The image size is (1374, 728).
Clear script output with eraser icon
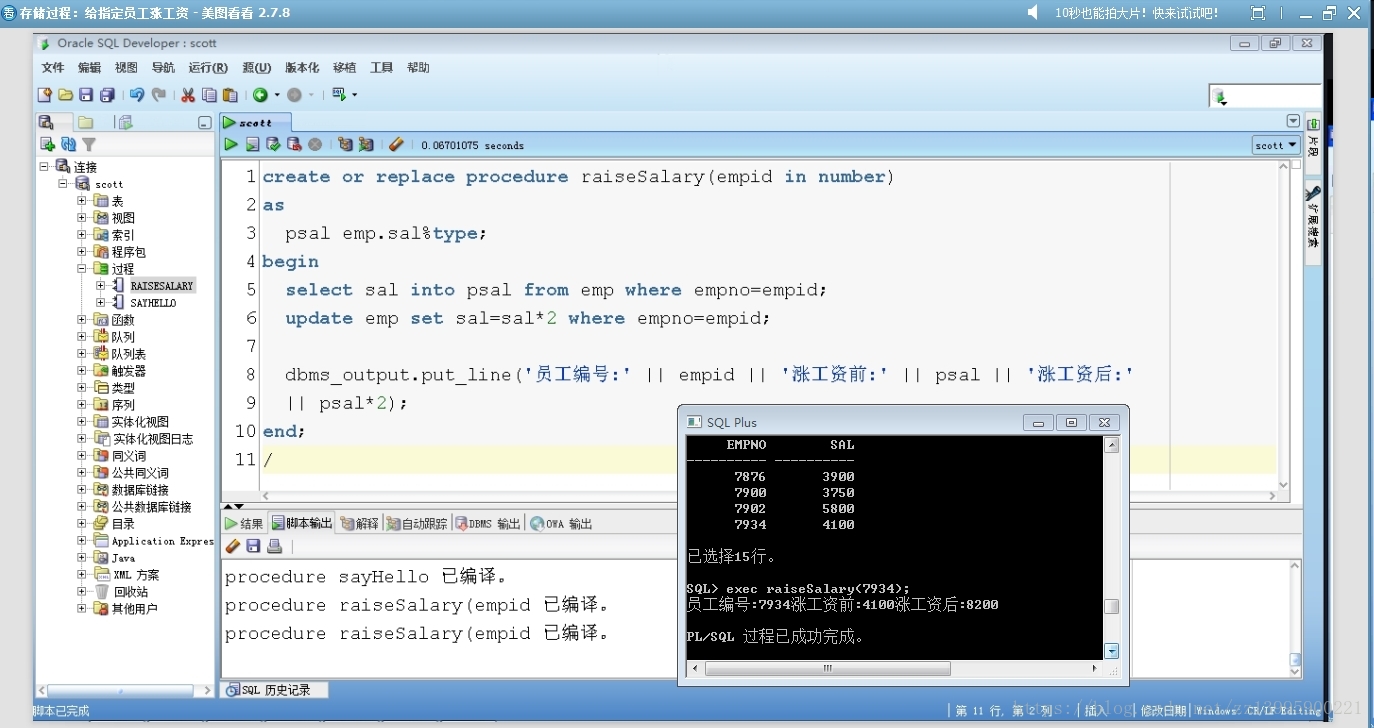[233, 546]
